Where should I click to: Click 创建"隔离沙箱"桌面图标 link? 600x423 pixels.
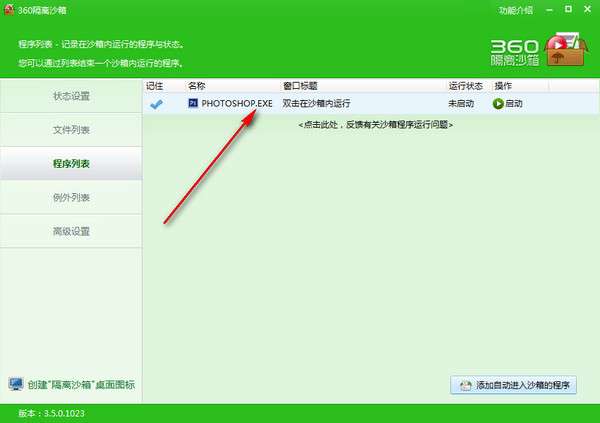point(81,385)
